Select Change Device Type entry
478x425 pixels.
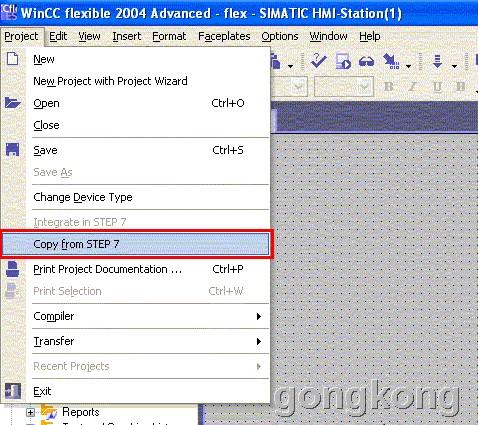click(x=135, y=197)
